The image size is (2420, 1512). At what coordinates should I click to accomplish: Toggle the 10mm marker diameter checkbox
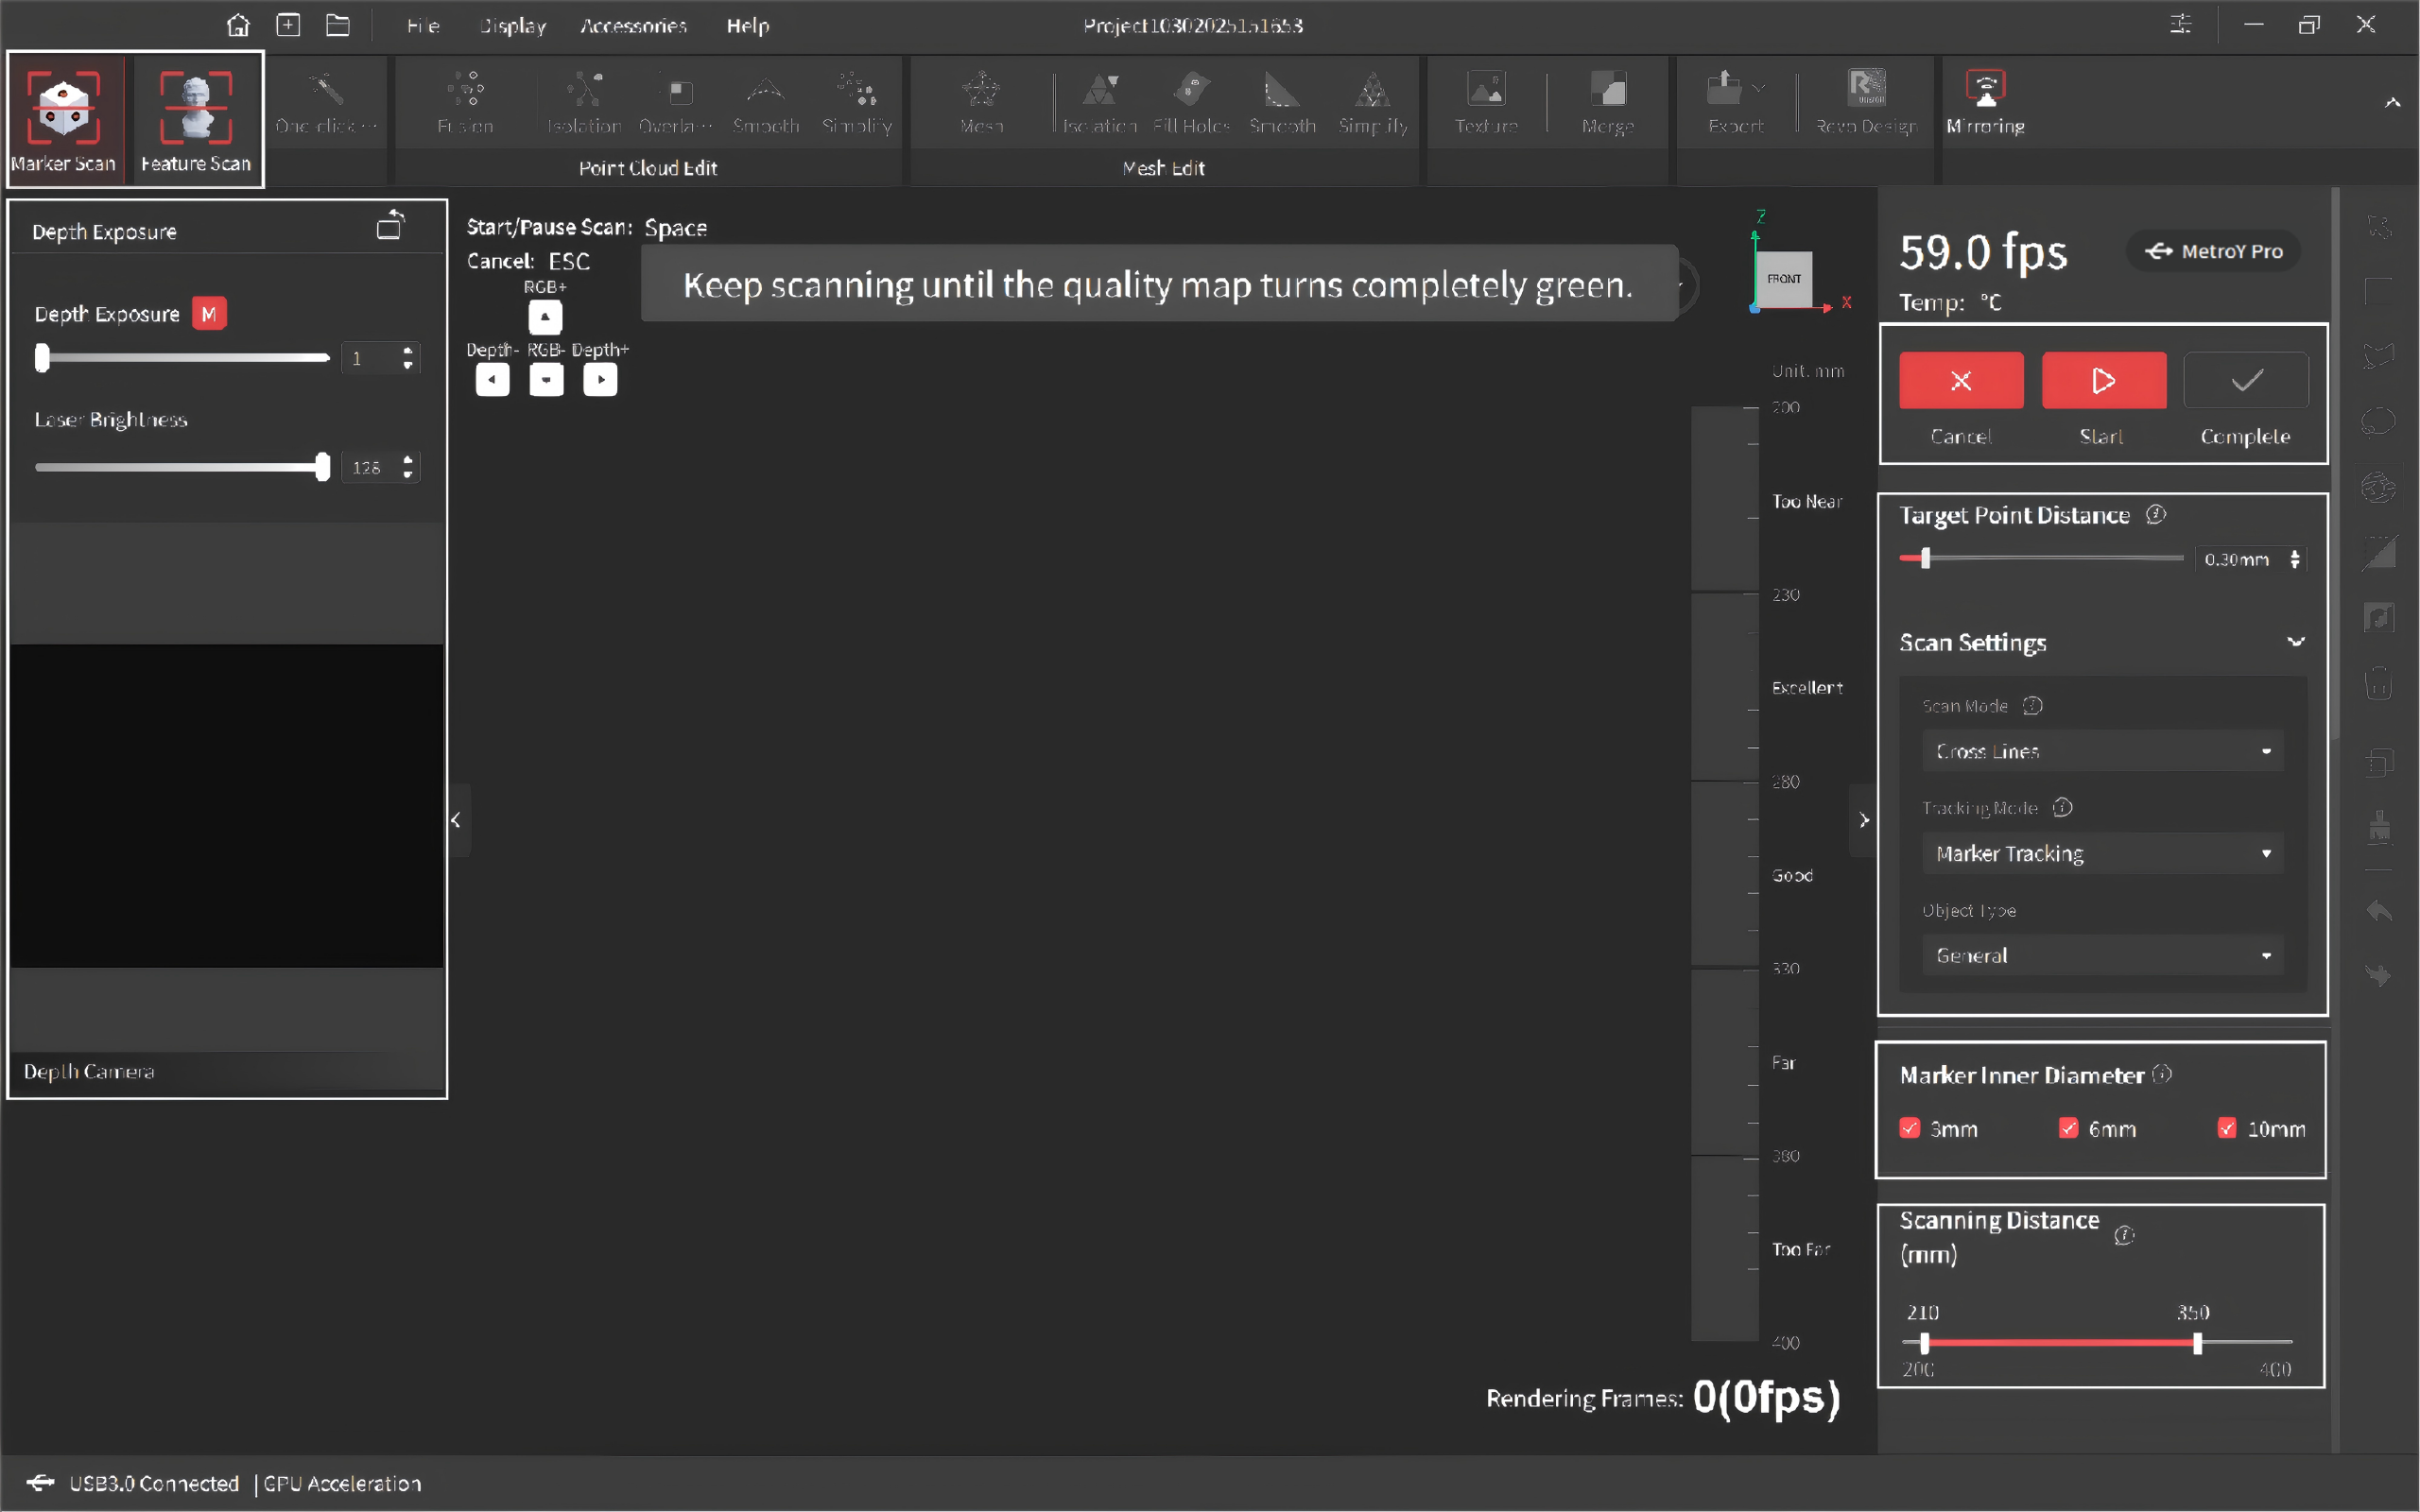click(2227, 1128)
